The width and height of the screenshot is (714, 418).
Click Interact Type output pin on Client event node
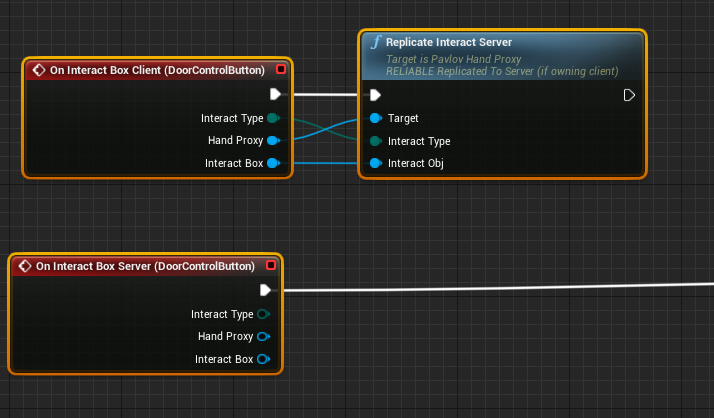[x=274, y=118]
